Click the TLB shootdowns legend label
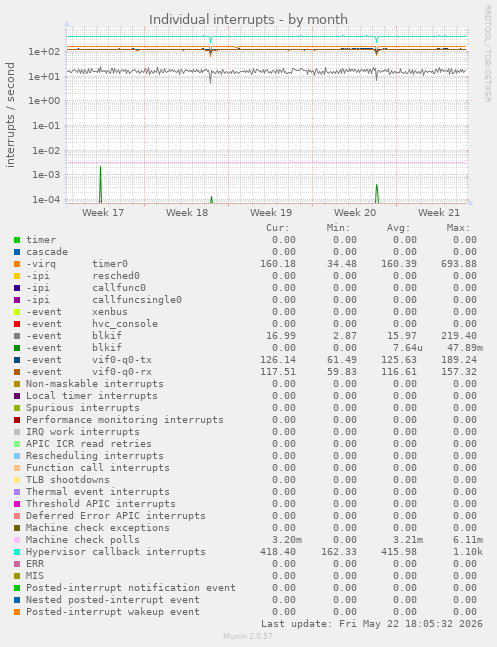 click(x=68, y=479)
